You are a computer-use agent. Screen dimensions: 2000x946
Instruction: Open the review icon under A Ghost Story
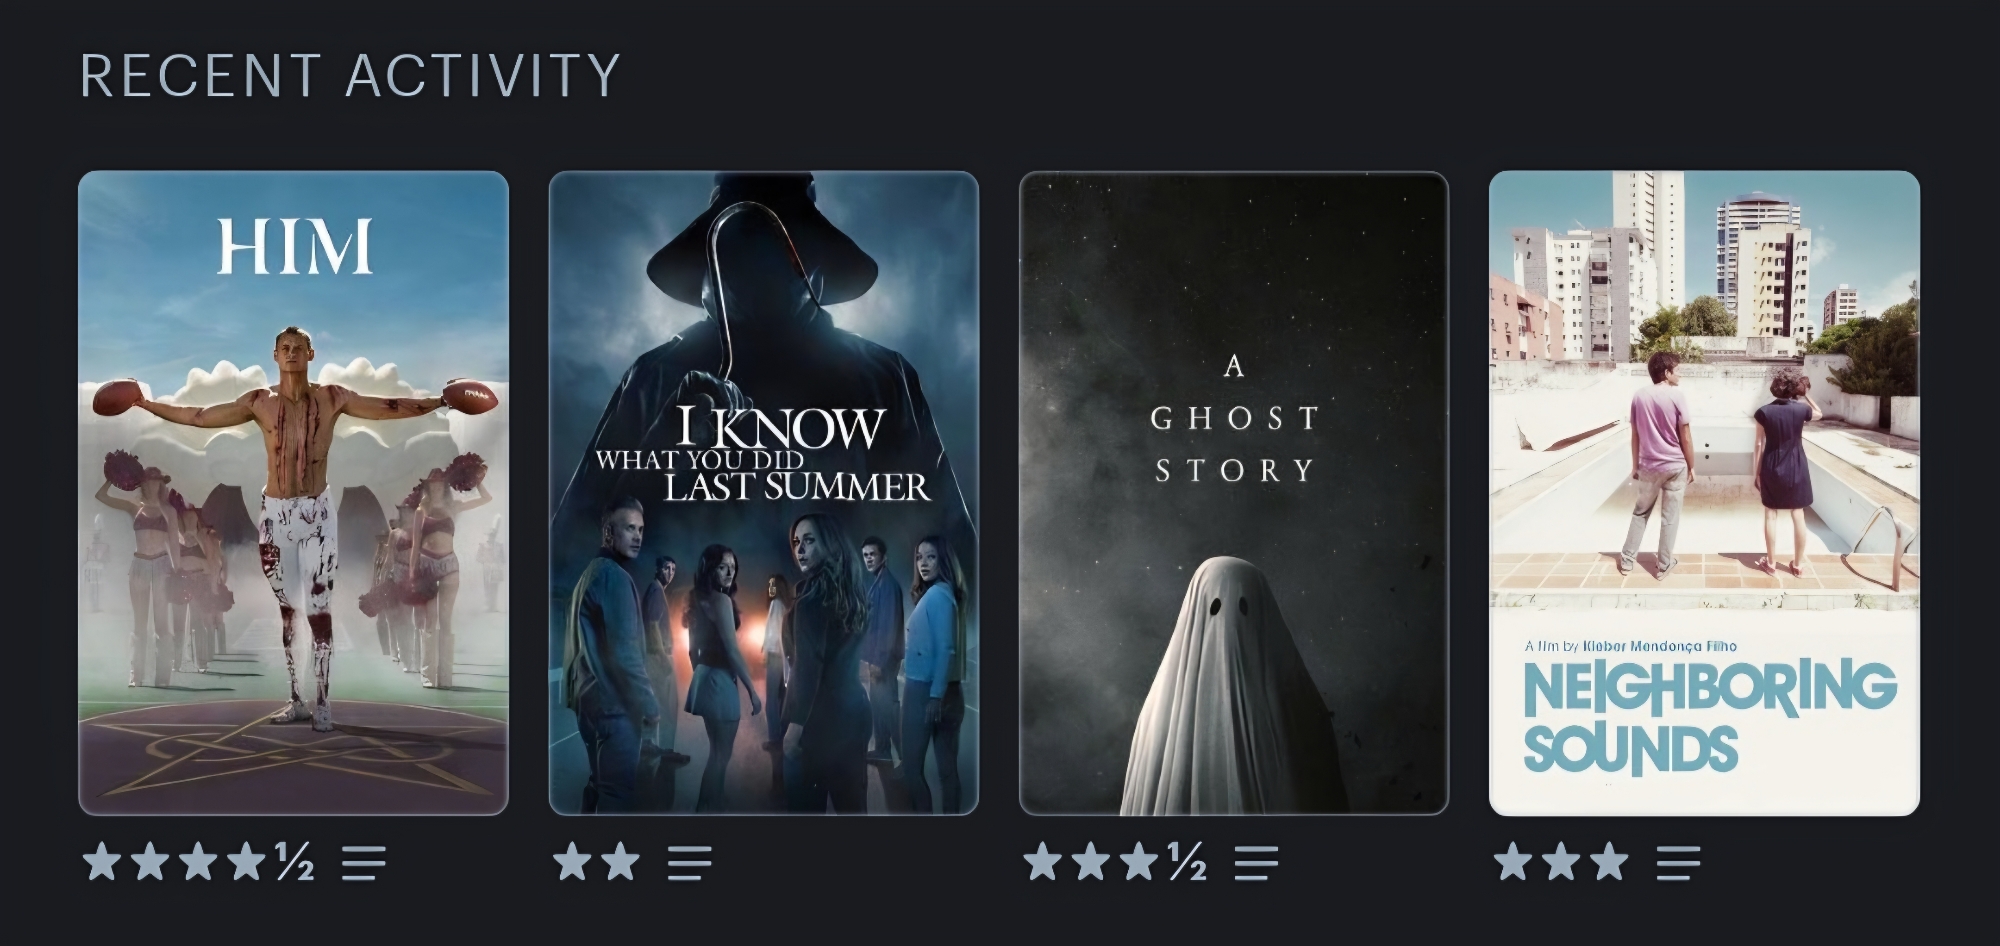pos(1256,862)
